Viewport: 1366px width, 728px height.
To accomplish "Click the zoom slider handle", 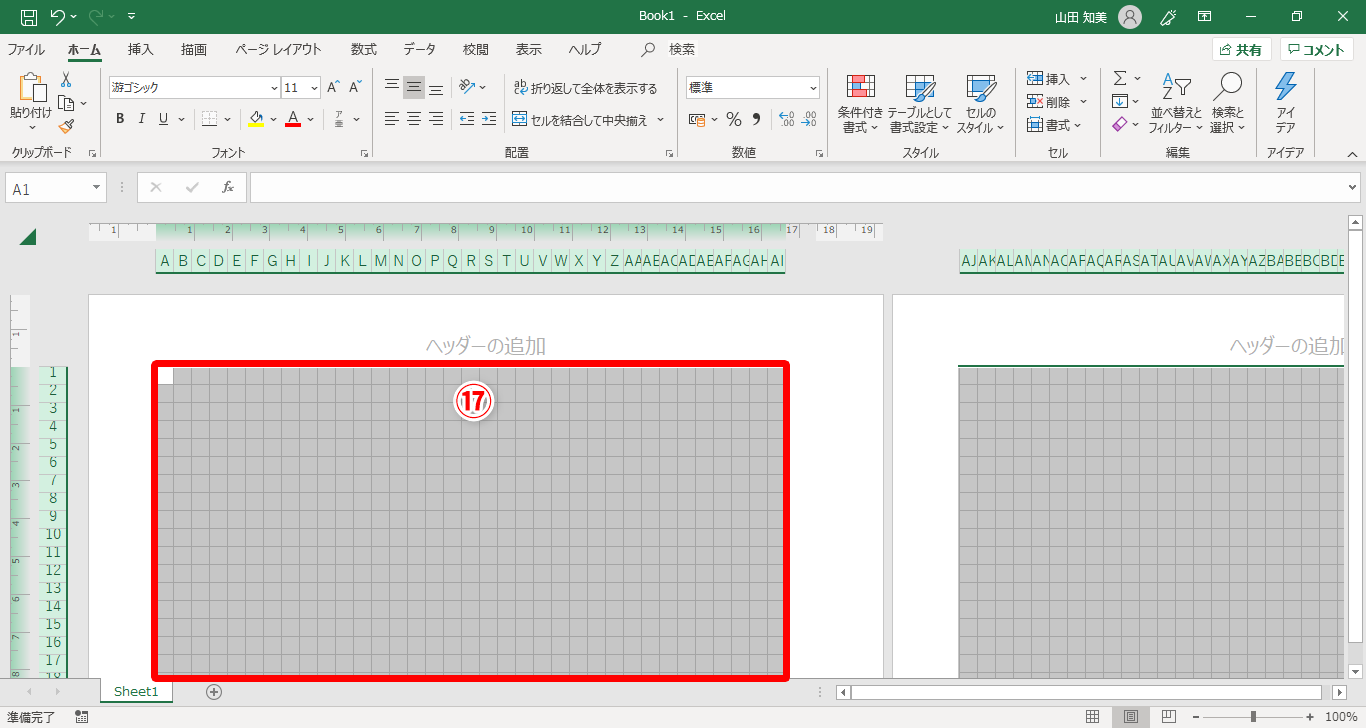I will (x=1253, y=717).
